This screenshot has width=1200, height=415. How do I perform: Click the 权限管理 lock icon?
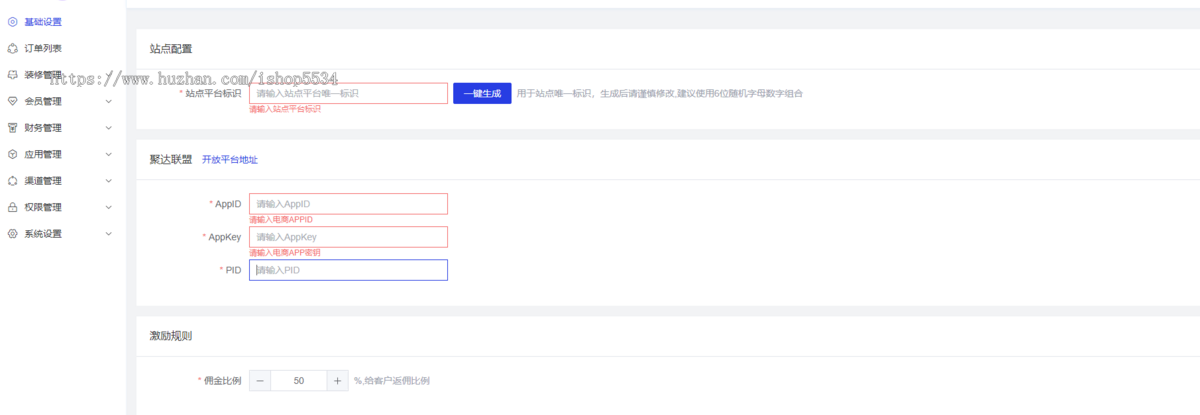(12, 207)
